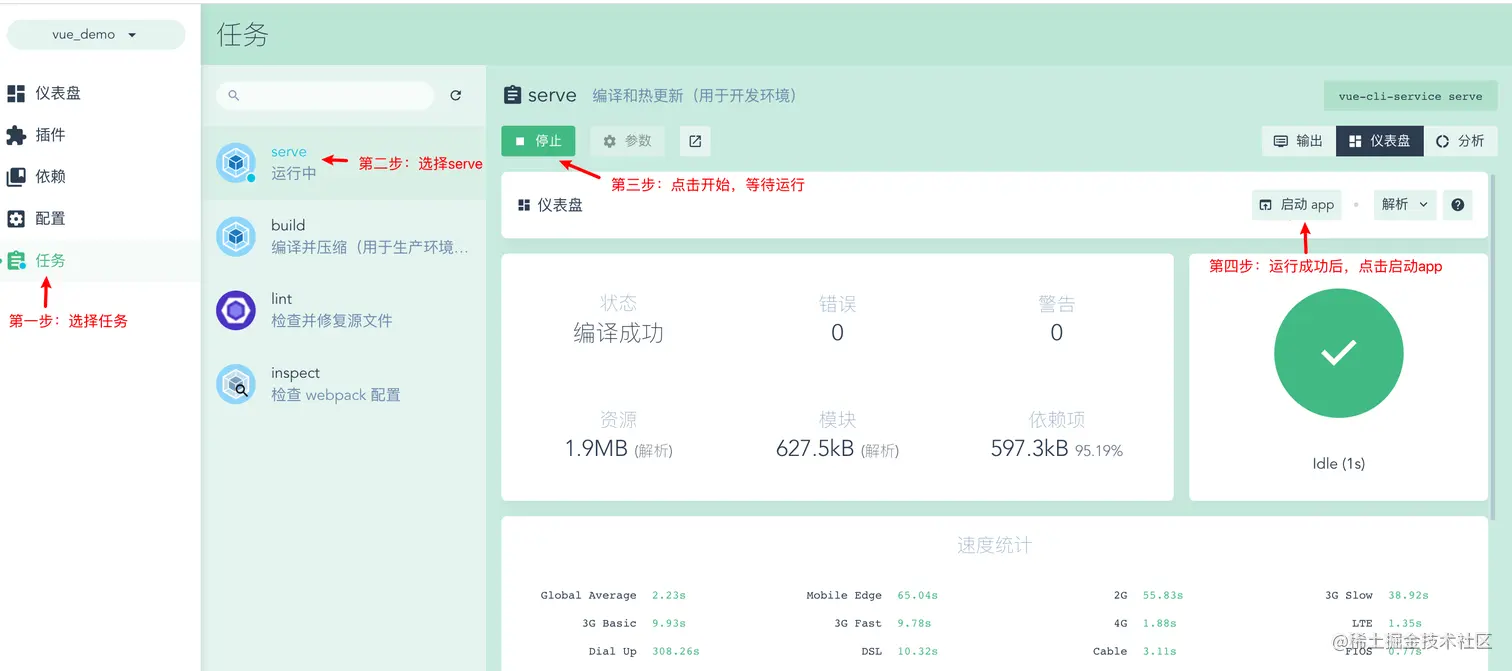1512x671 pixels.
Task: Click the Cable 3.11s value
Action: [1158, 651]
